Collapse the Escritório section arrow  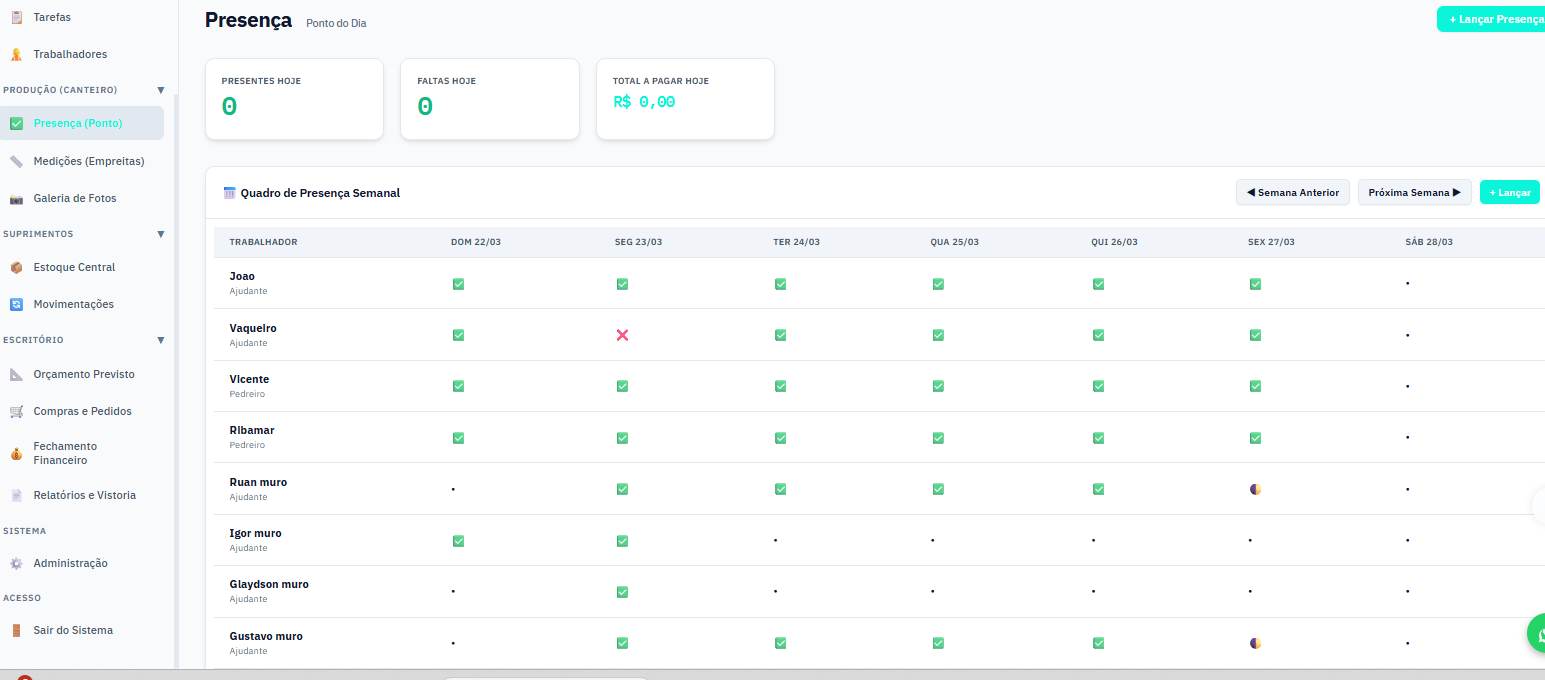[x=161, y=340]
